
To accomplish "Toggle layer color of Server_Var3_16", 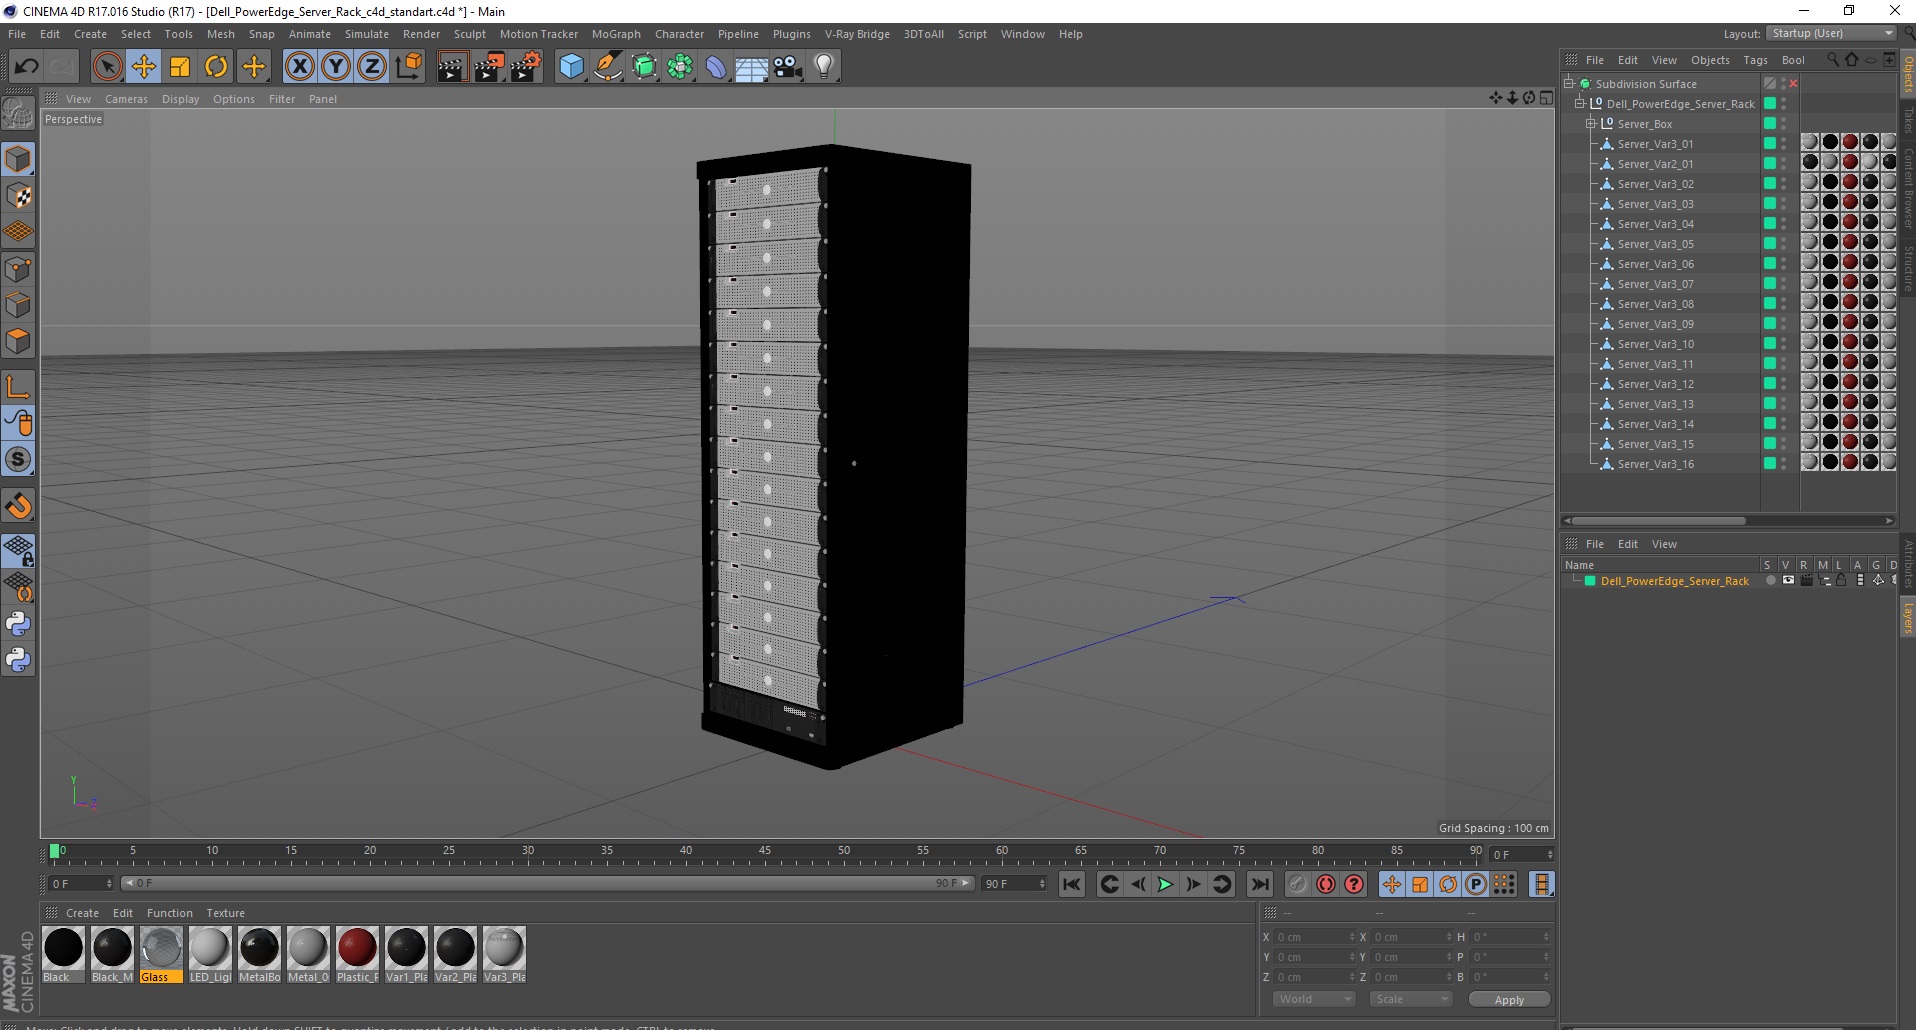I will 1769,463.
